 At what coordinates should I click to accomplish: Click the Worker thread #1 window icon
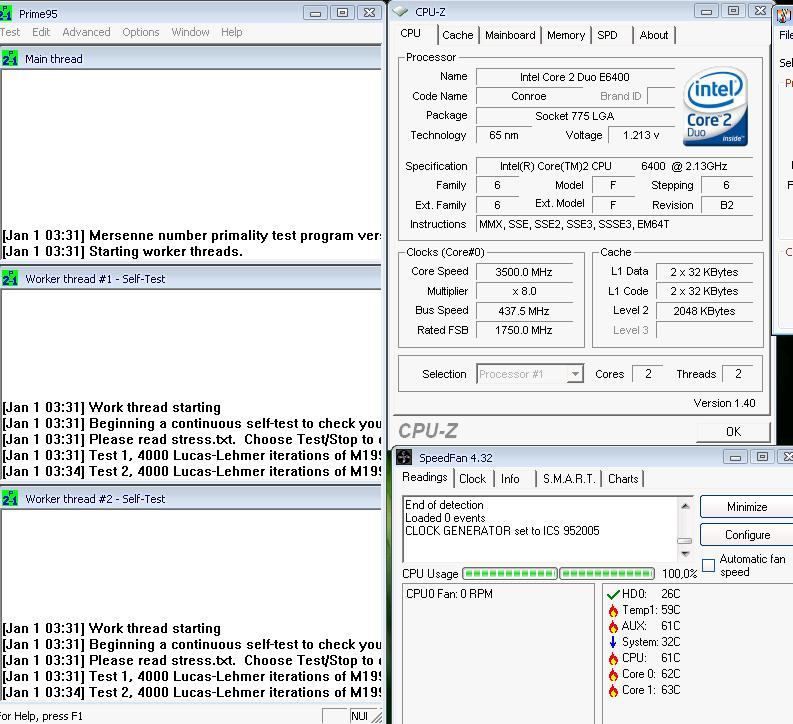coord(10,279)
